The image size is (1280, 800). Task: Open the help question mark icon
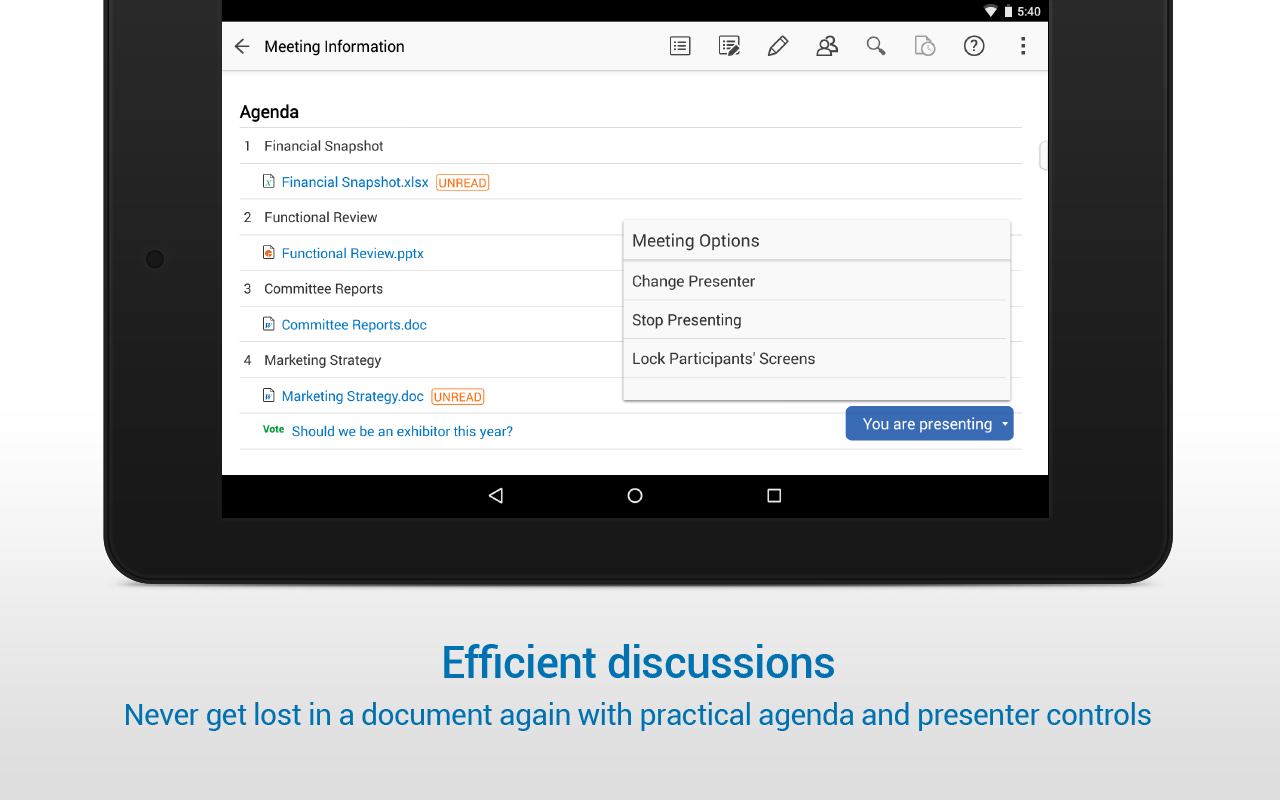point(974,46)
